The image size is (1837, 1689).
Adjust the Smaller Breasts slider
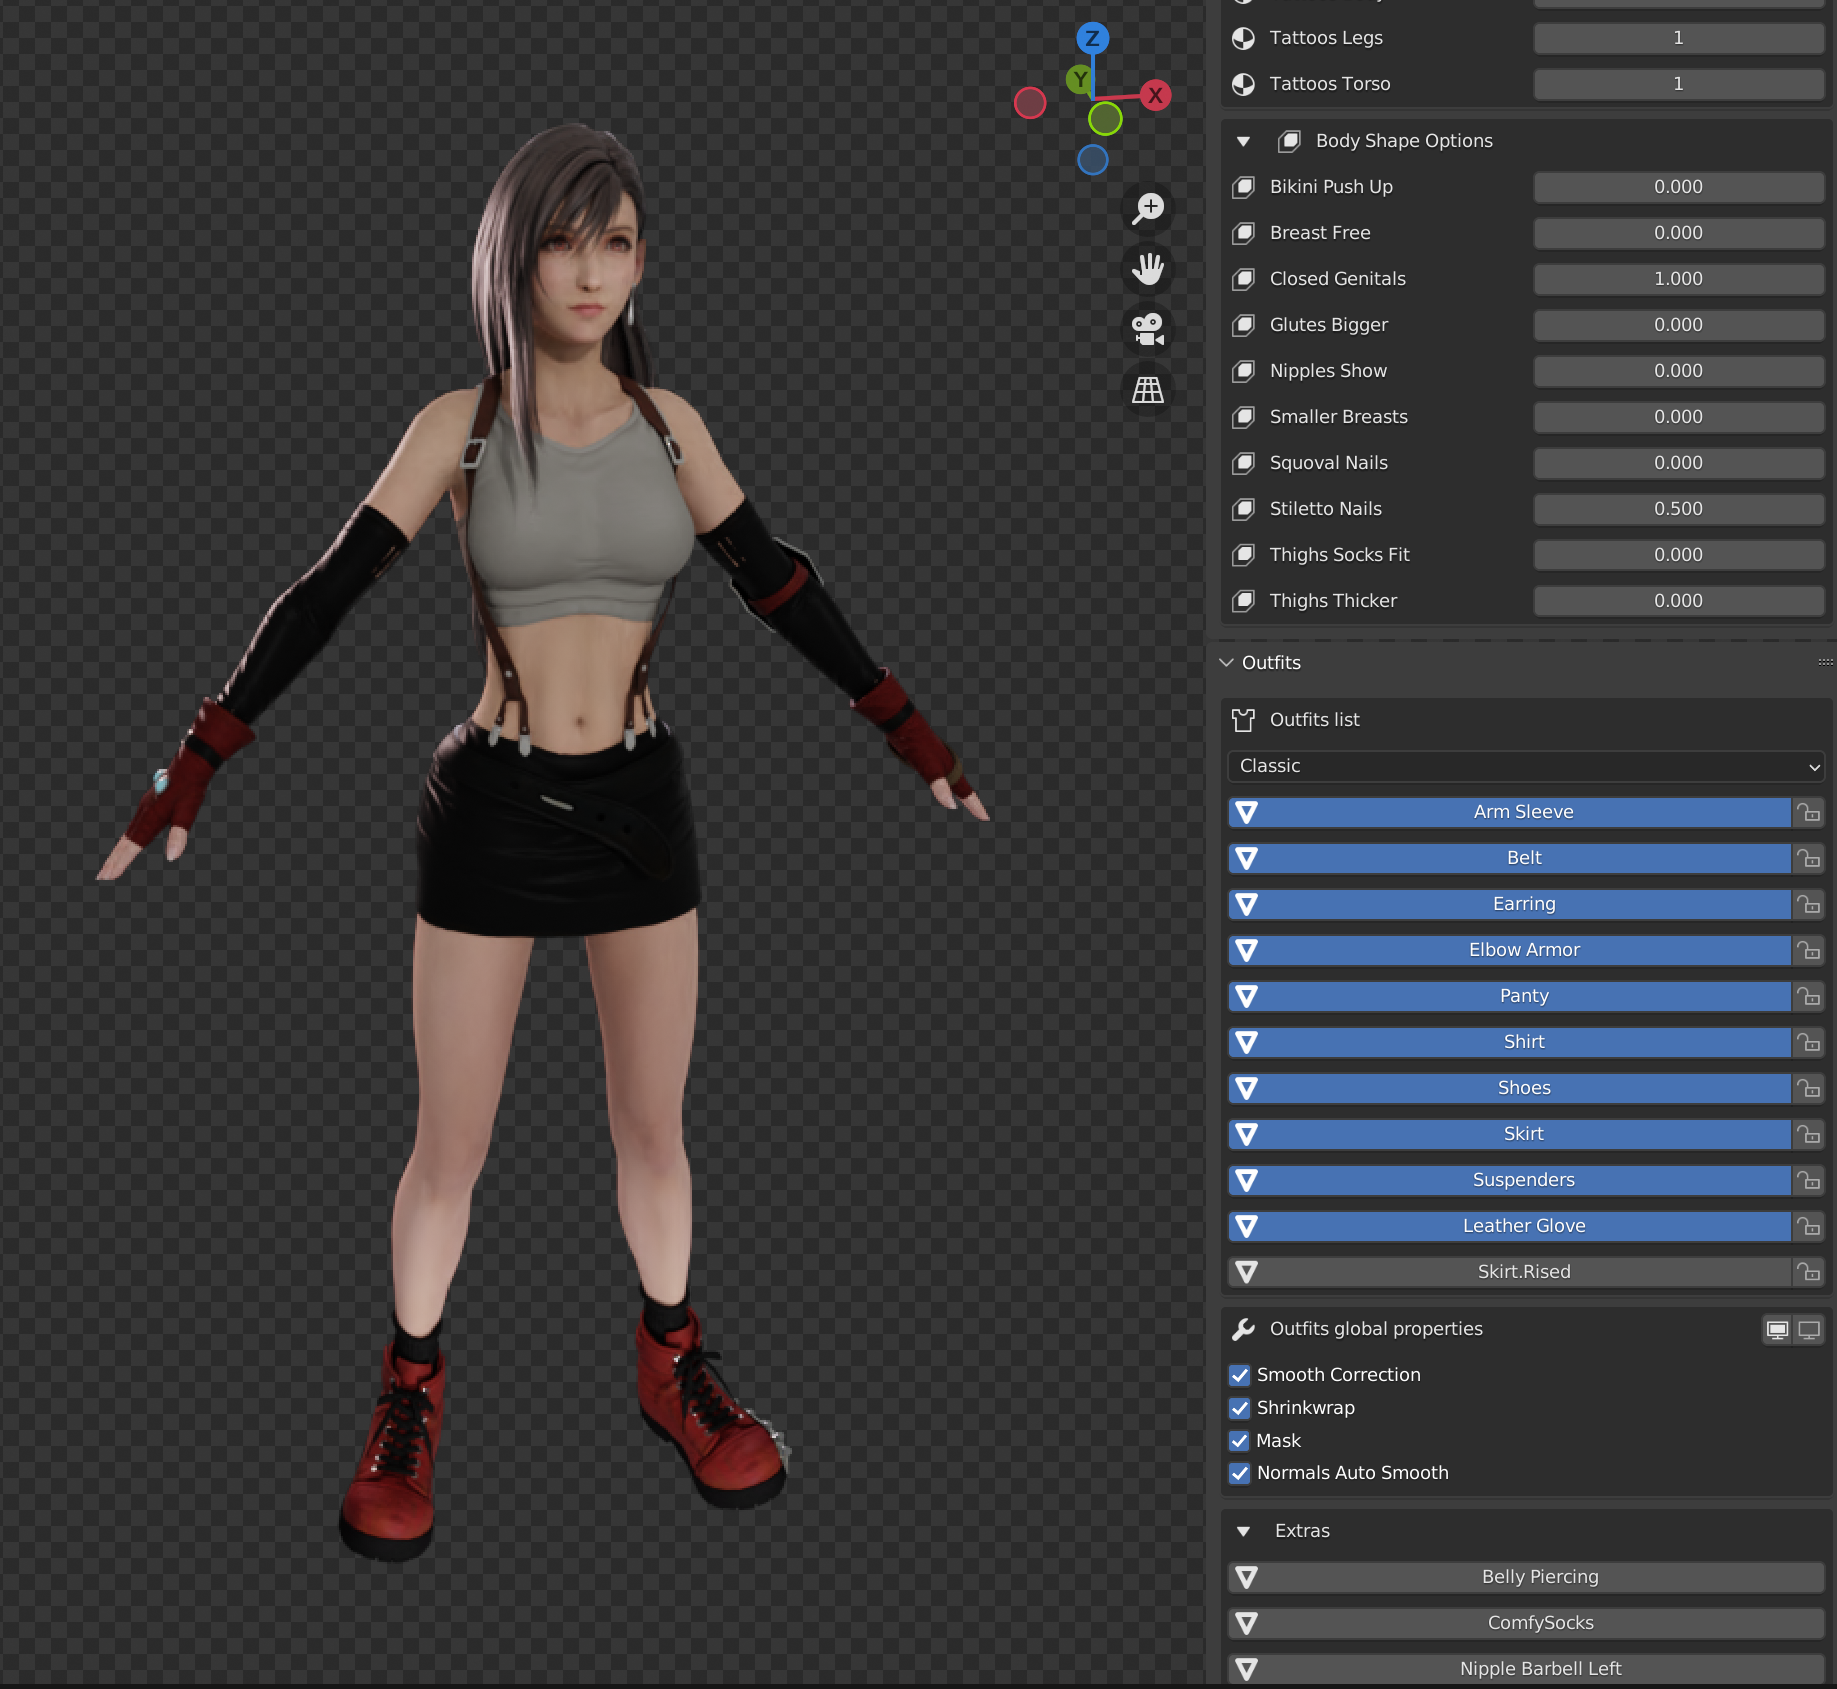point(1679,417)
